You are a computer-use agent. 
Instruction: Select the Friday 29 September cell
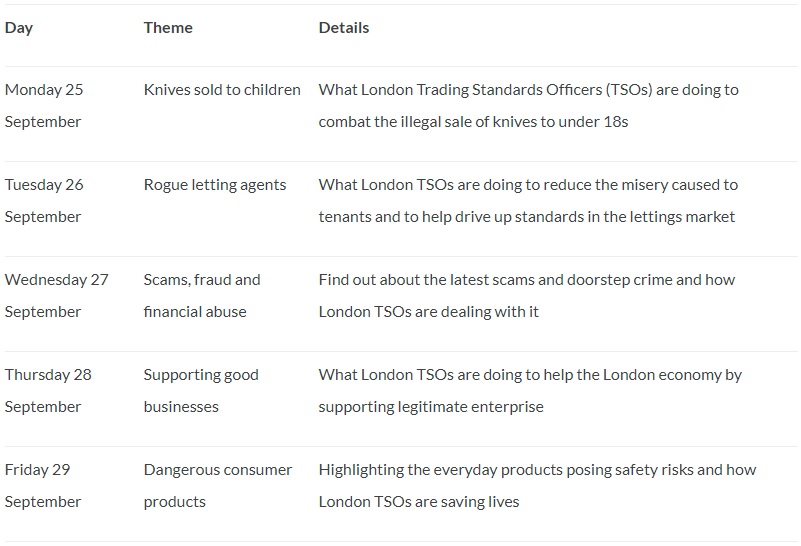[43, 486]
